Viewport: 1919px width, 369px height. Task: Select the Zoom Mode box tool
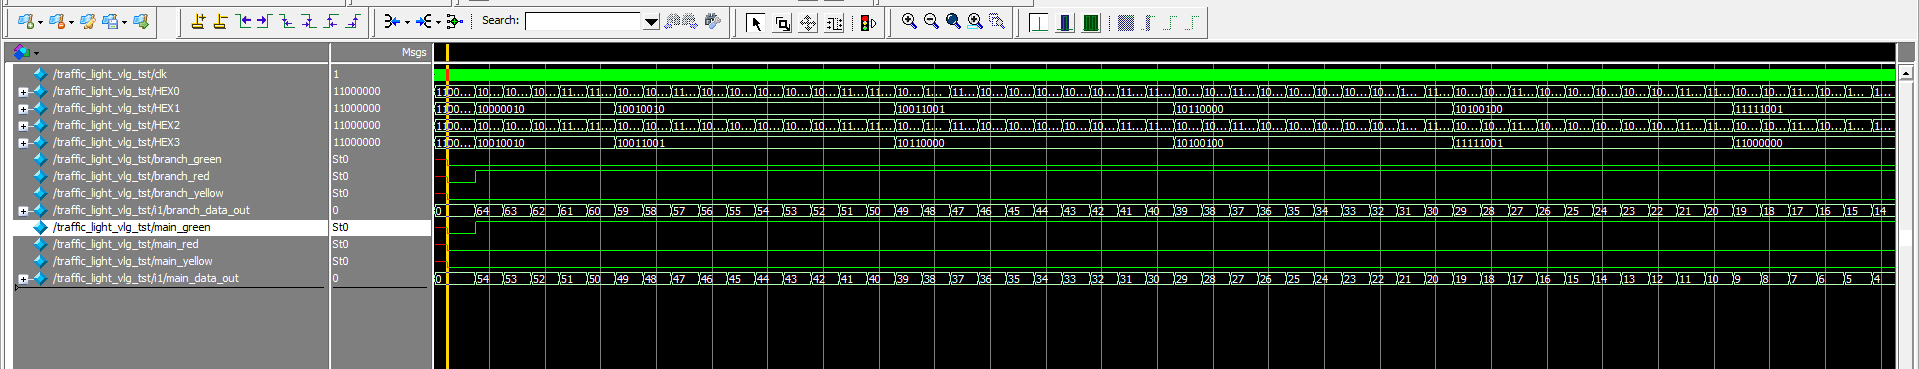click(782, 22)
